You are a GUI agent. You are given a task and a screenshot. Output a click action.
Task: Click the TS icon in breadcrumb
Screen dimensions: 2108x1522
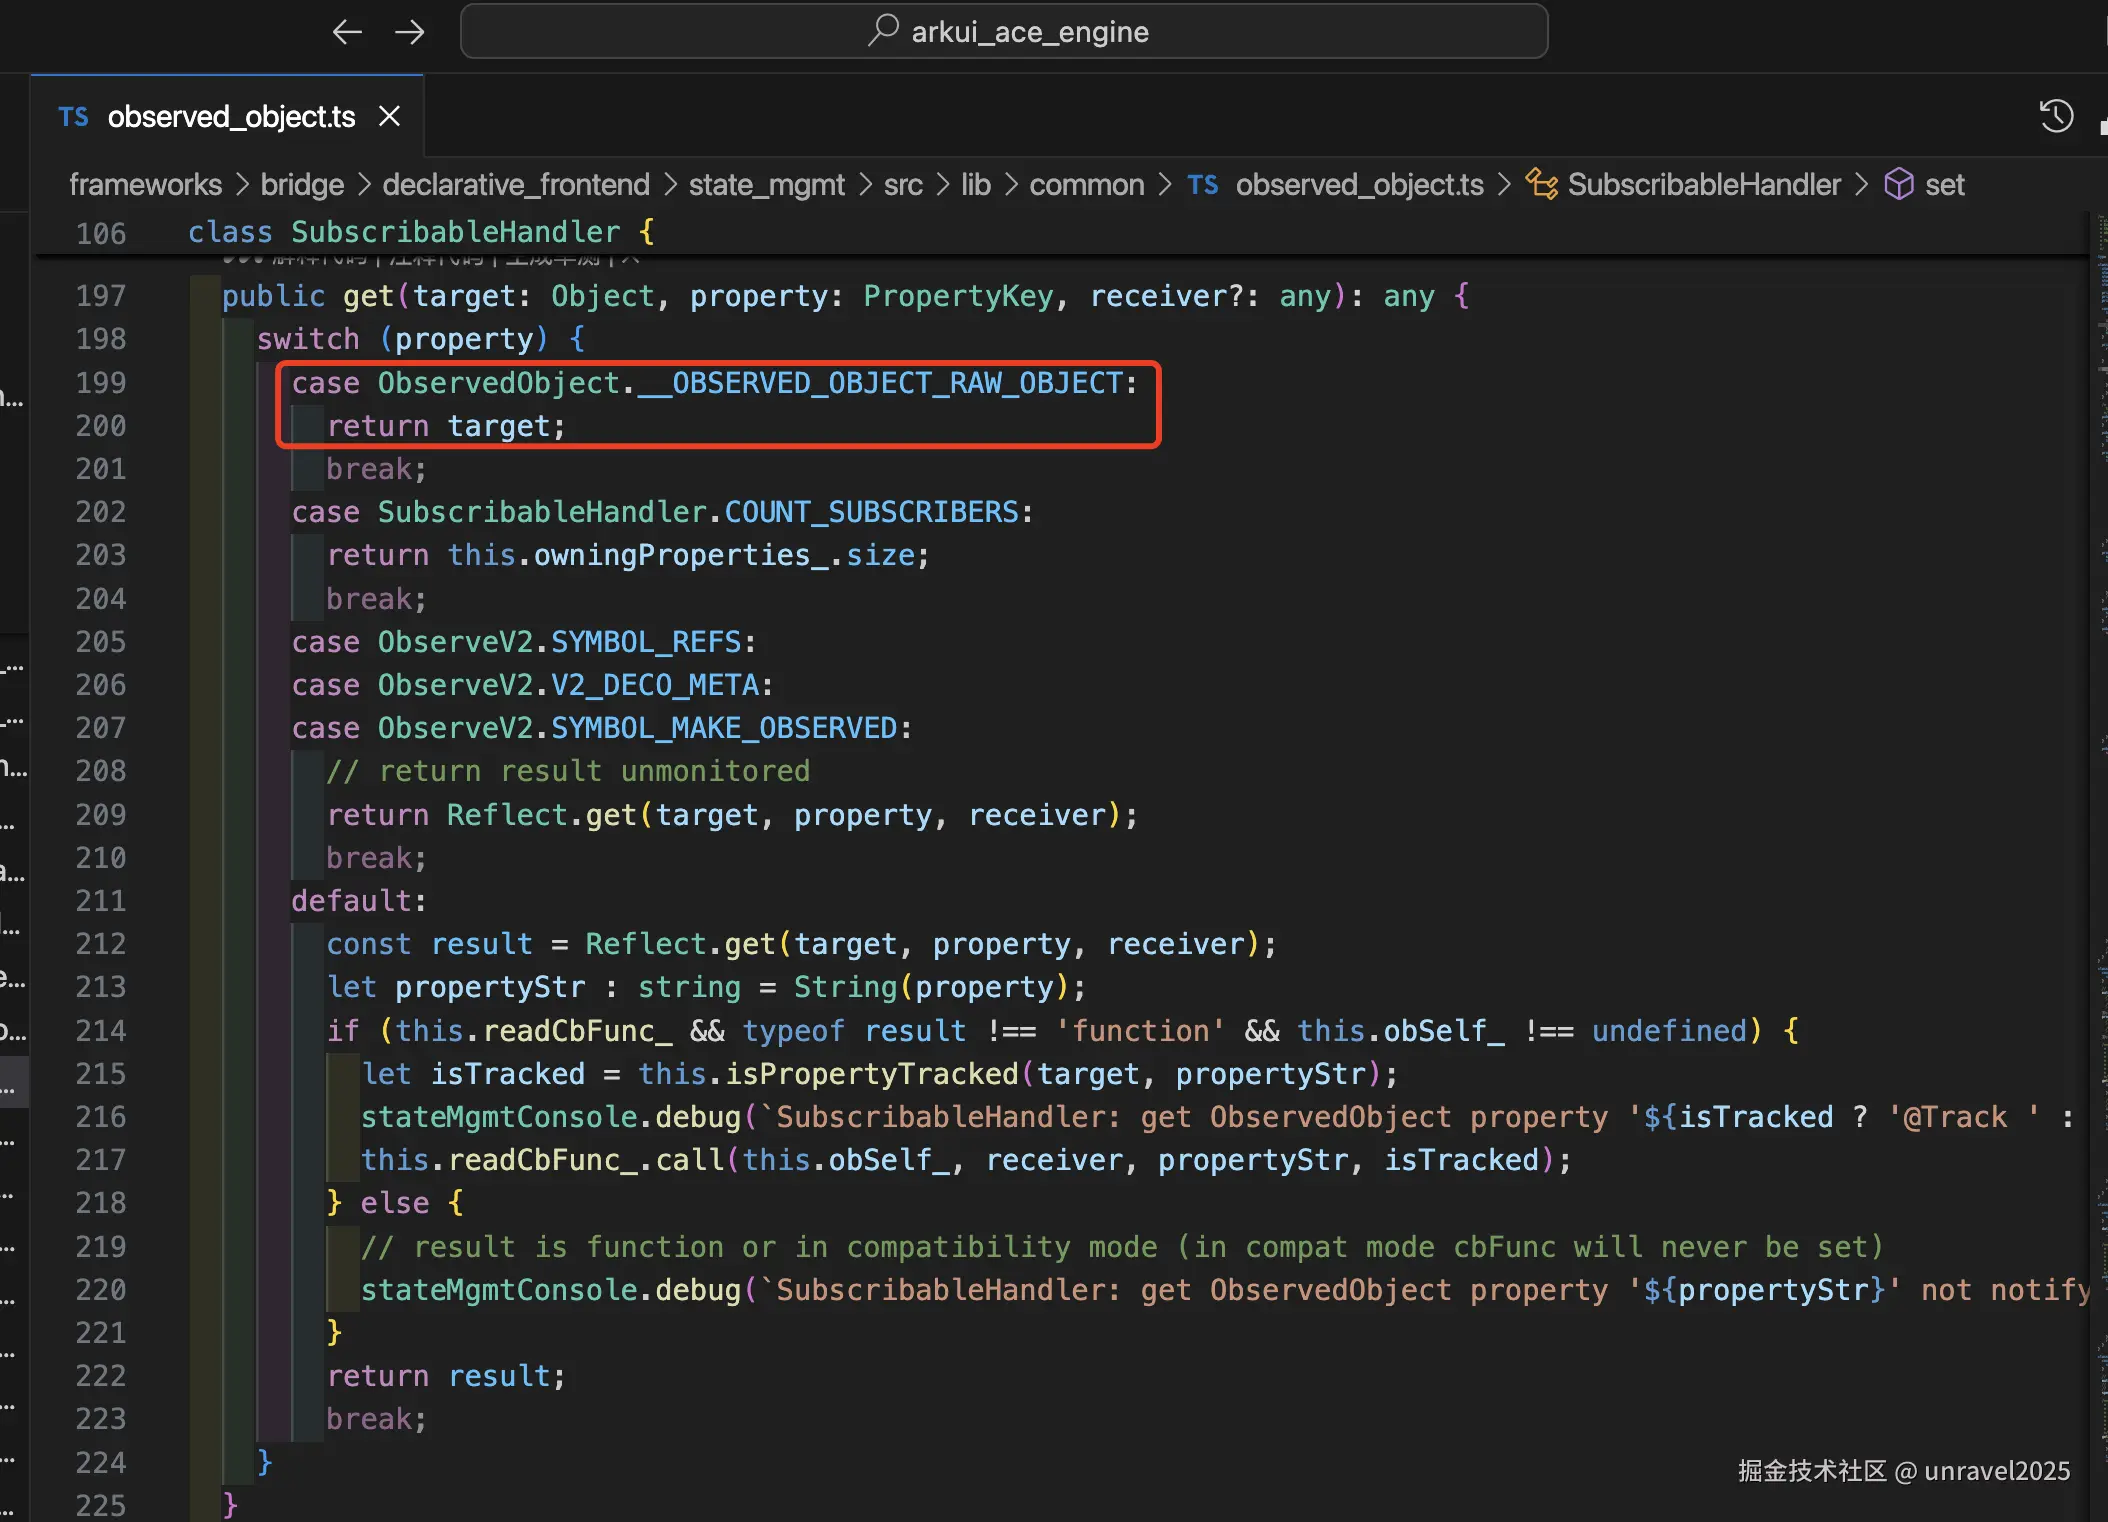[x=1202, y=185]
